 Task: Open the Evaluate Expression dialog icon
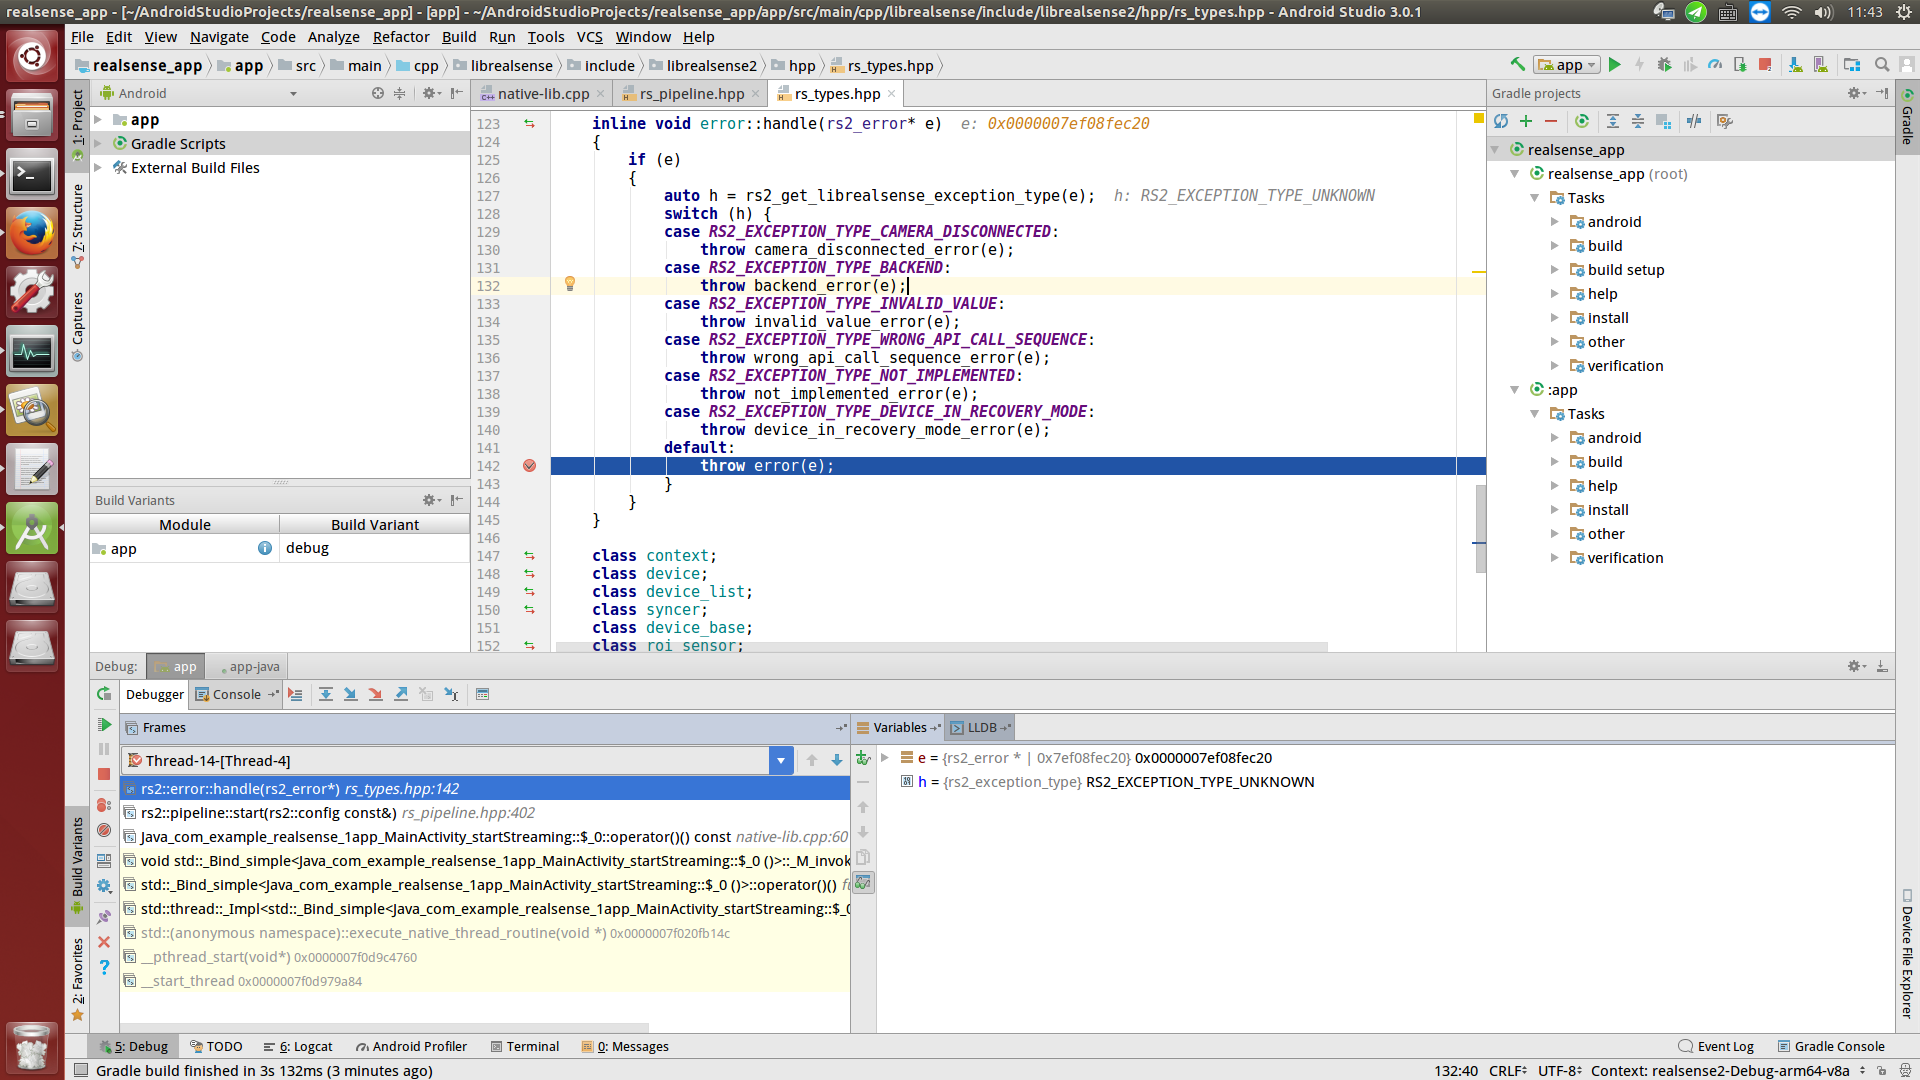coord(483,693)
